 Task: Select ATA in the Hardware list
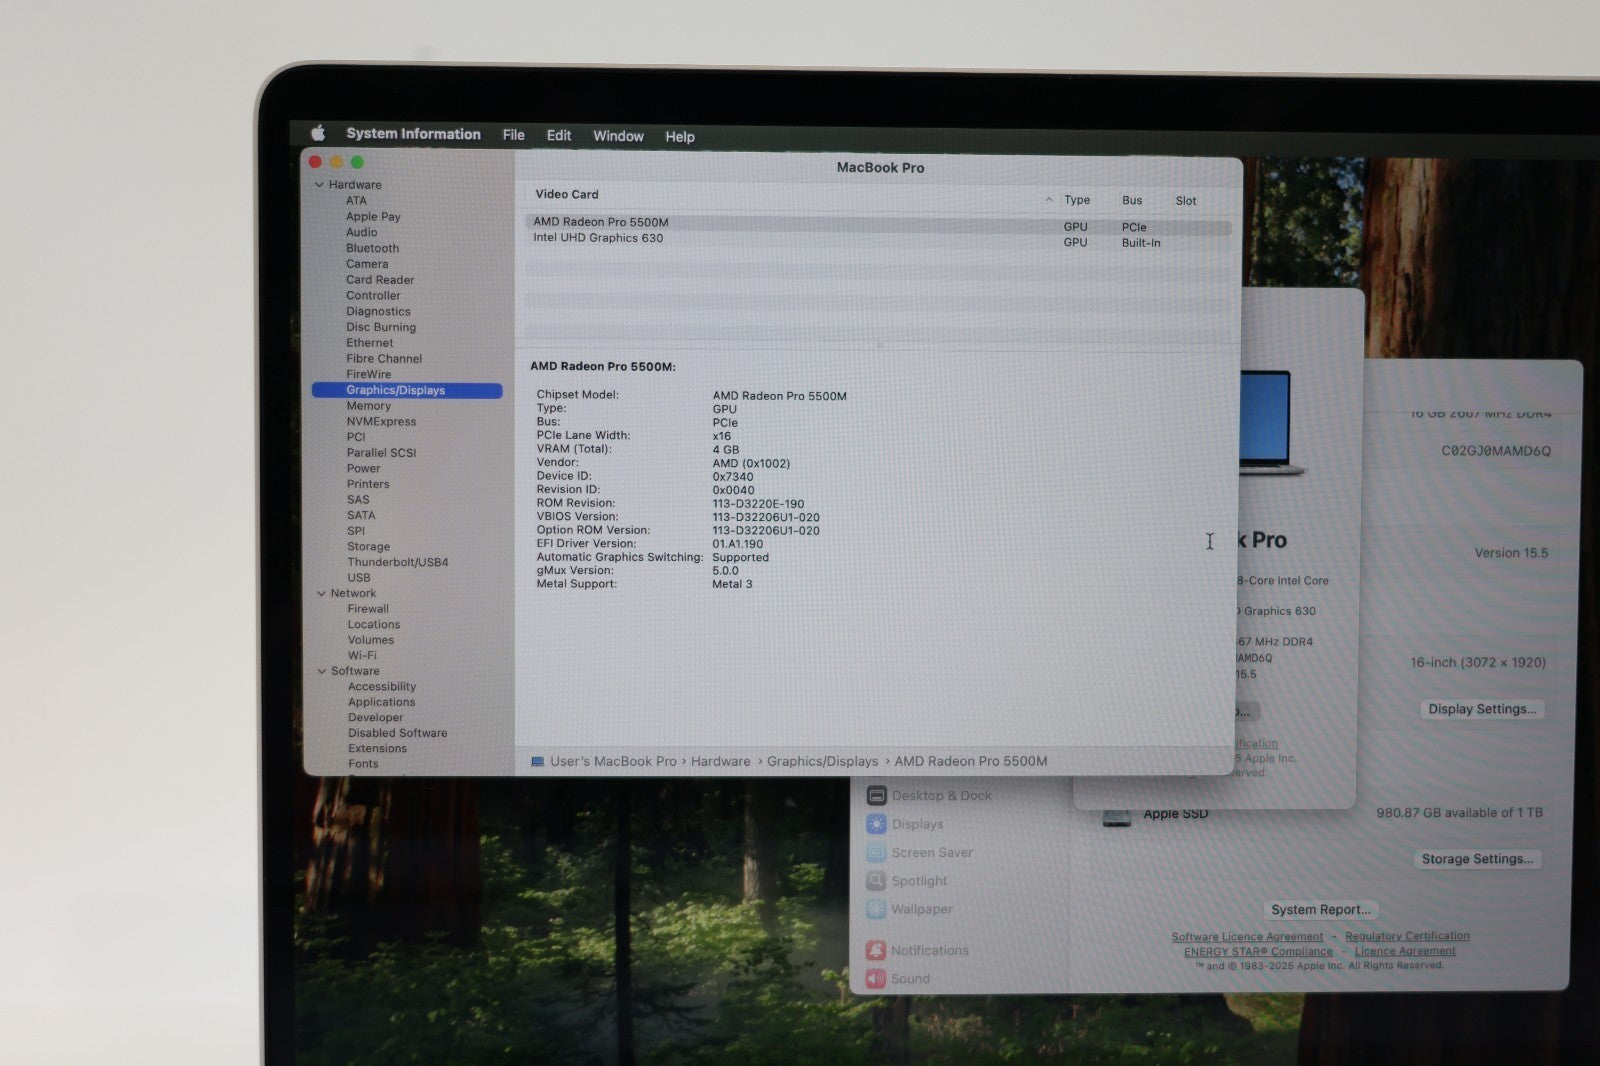(x=356, y=201)
